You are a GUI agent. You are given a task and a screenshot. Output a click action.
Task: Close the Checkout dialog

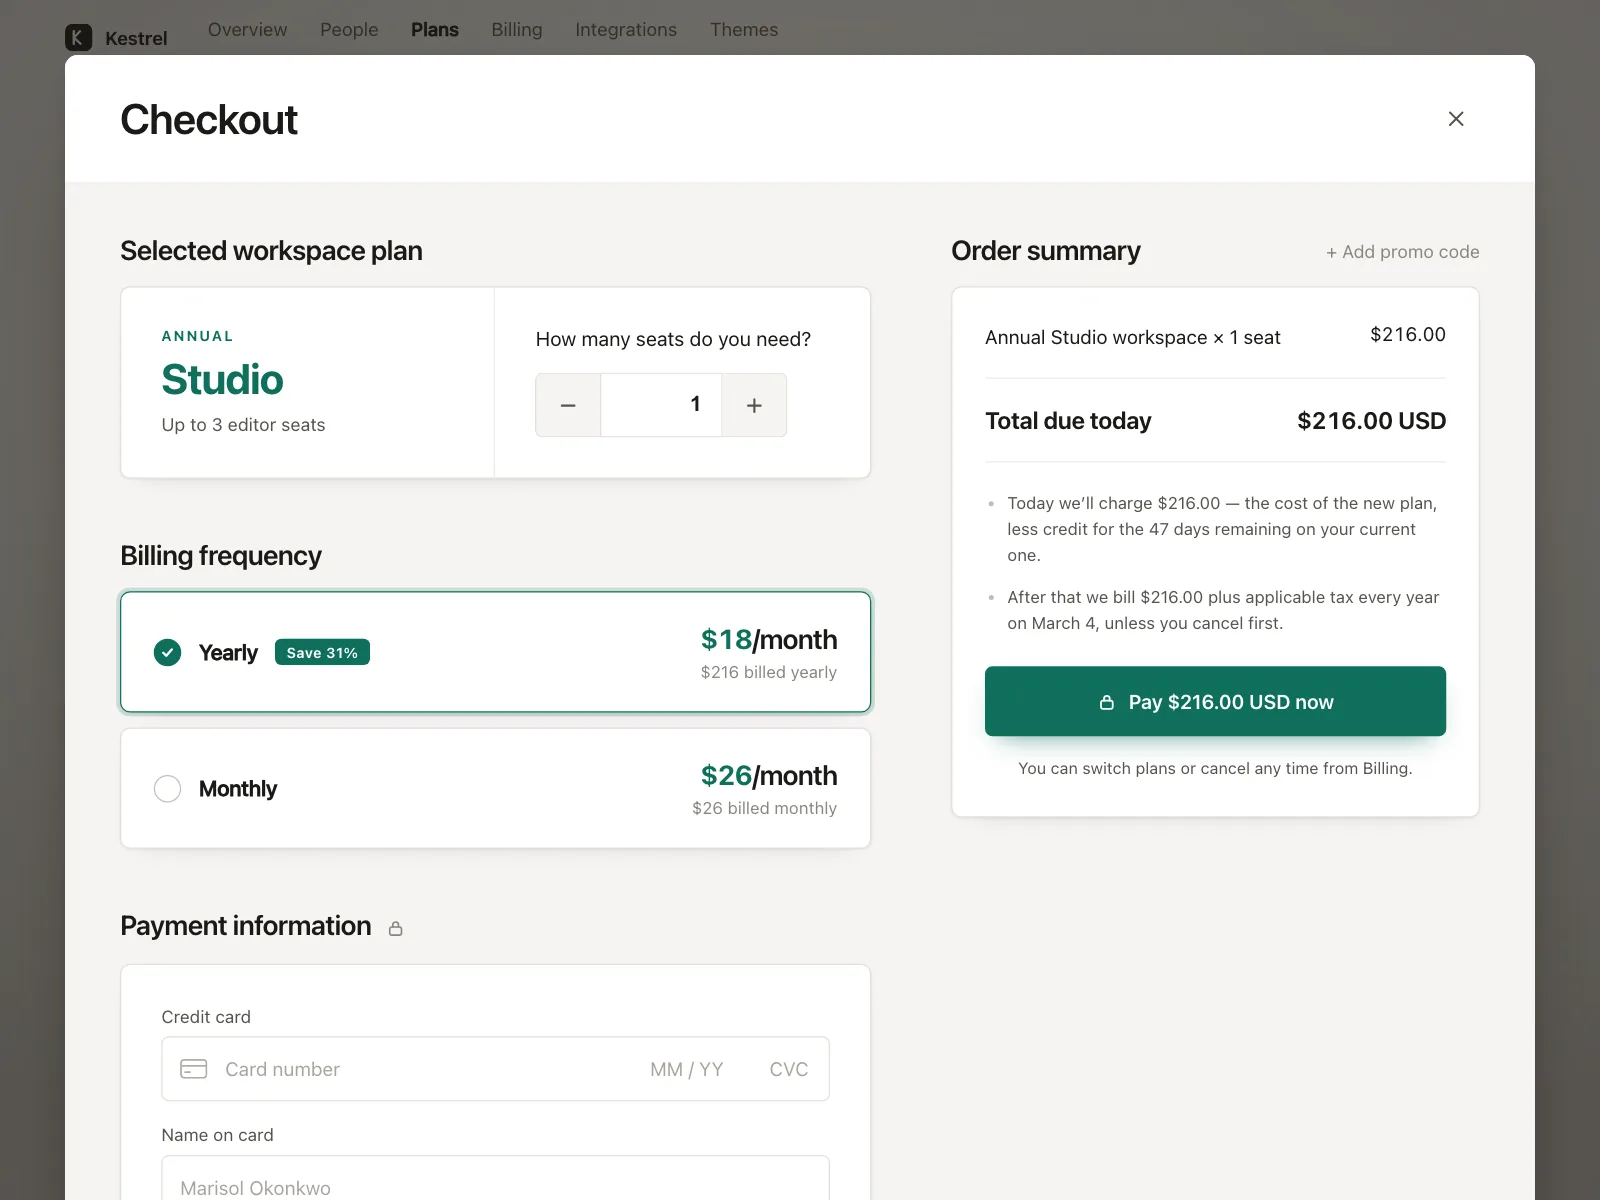point(1456,119)
